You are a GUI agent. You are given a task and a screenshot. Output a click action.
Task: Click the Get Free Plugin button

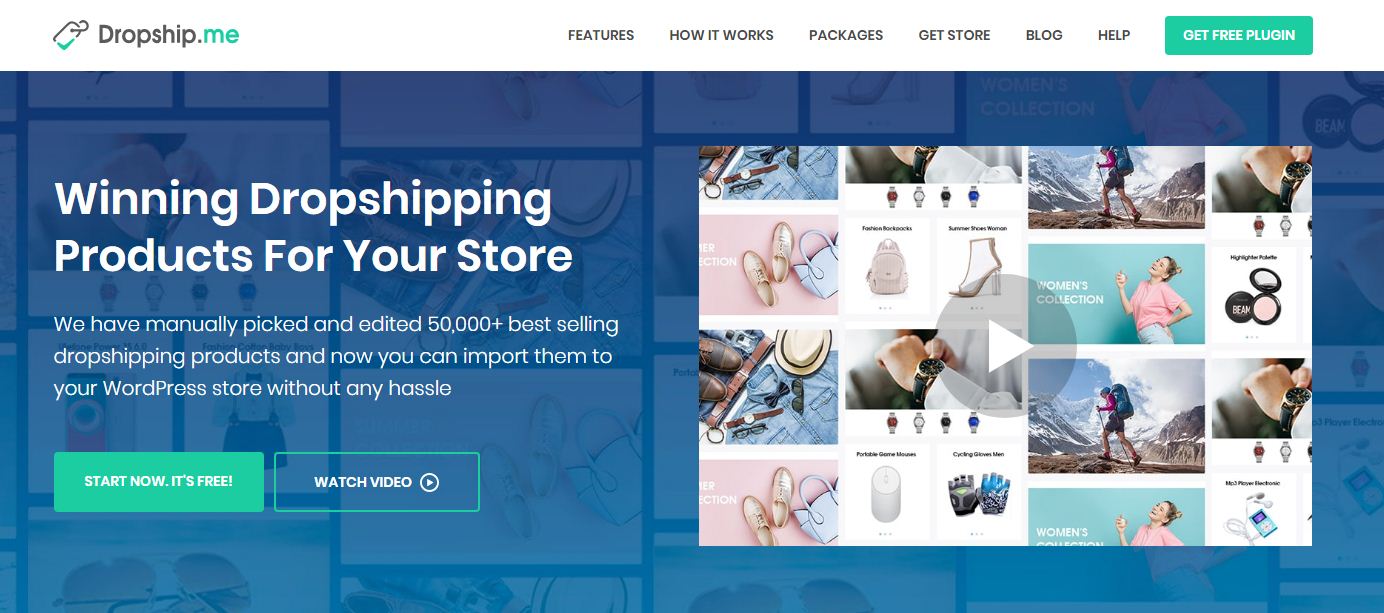click(x=1239, y=35)
